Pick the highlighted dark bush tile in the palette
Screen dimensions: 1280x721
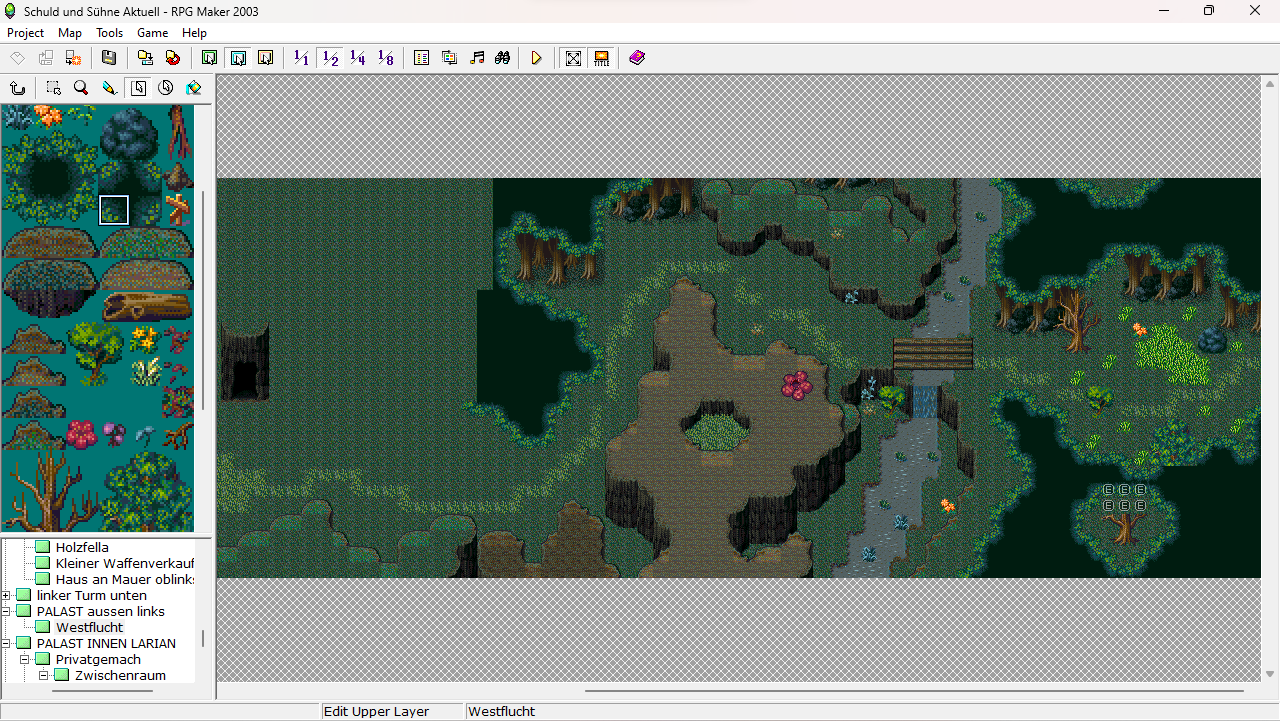[x=114, y=210]
